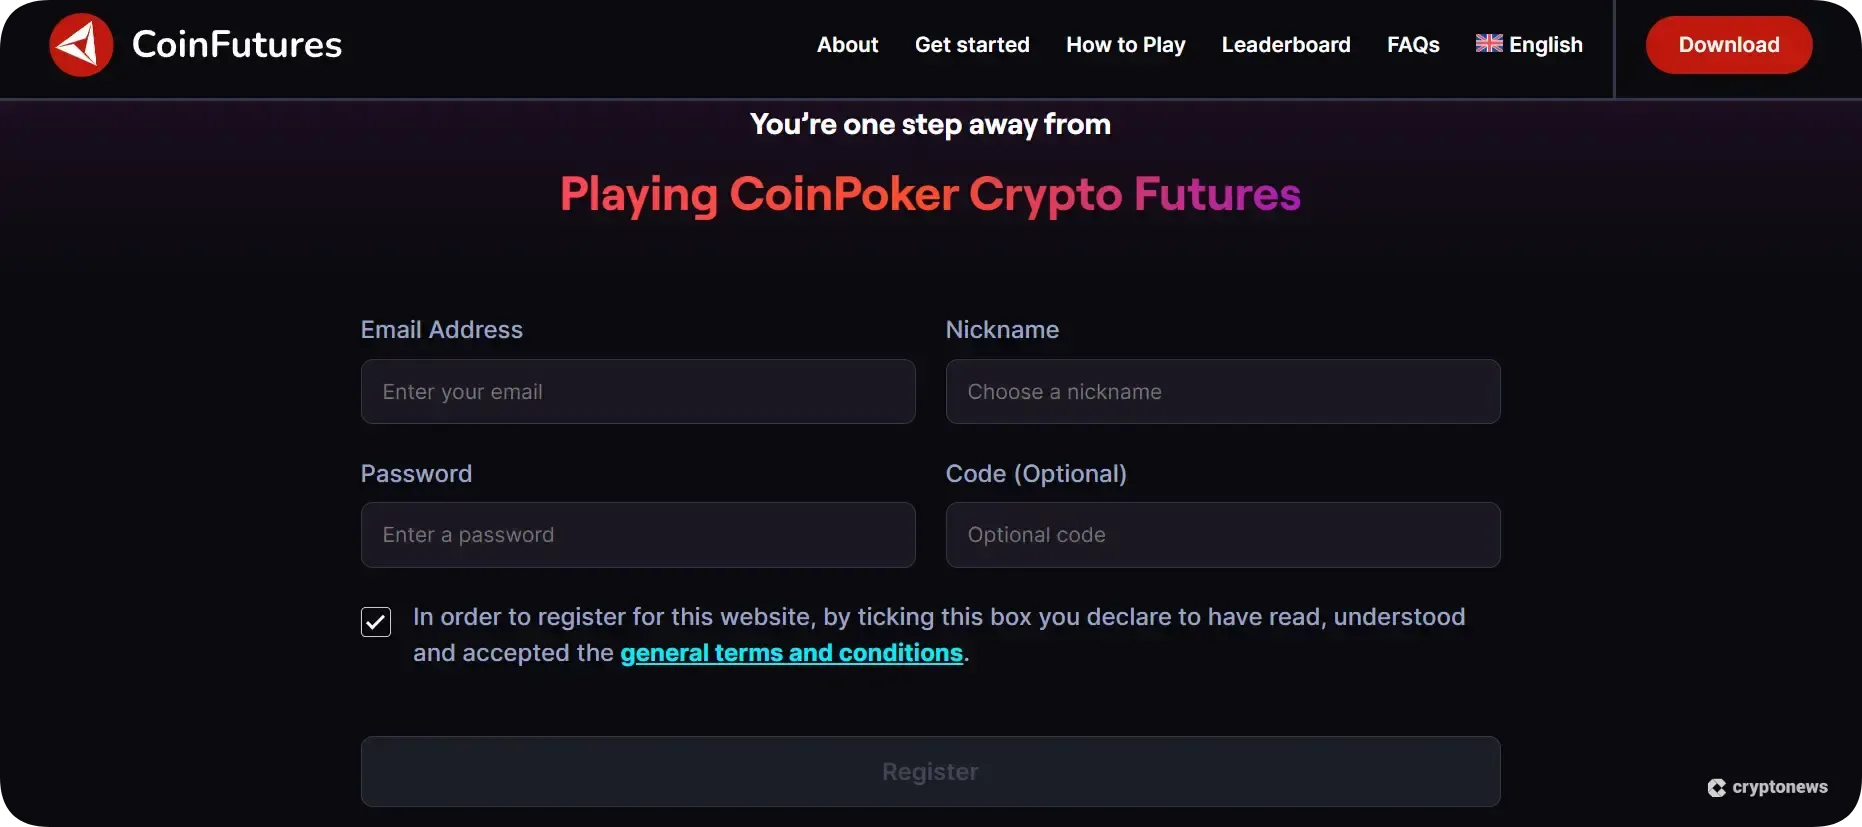Click the CoinFutures wordmark in the header
This screenshot has width=1862, height=827.
[236, 44]
